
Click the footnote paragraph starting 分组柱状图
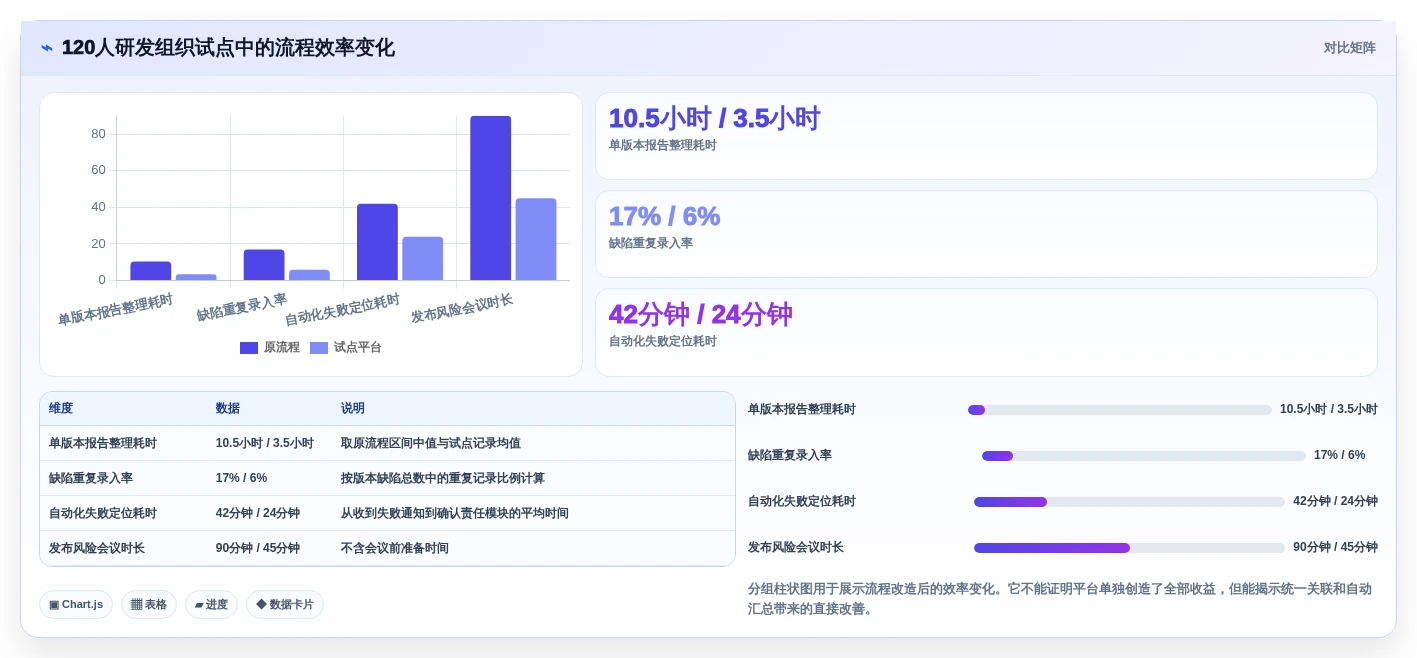pyautogui.click(x=1060, y=599)
